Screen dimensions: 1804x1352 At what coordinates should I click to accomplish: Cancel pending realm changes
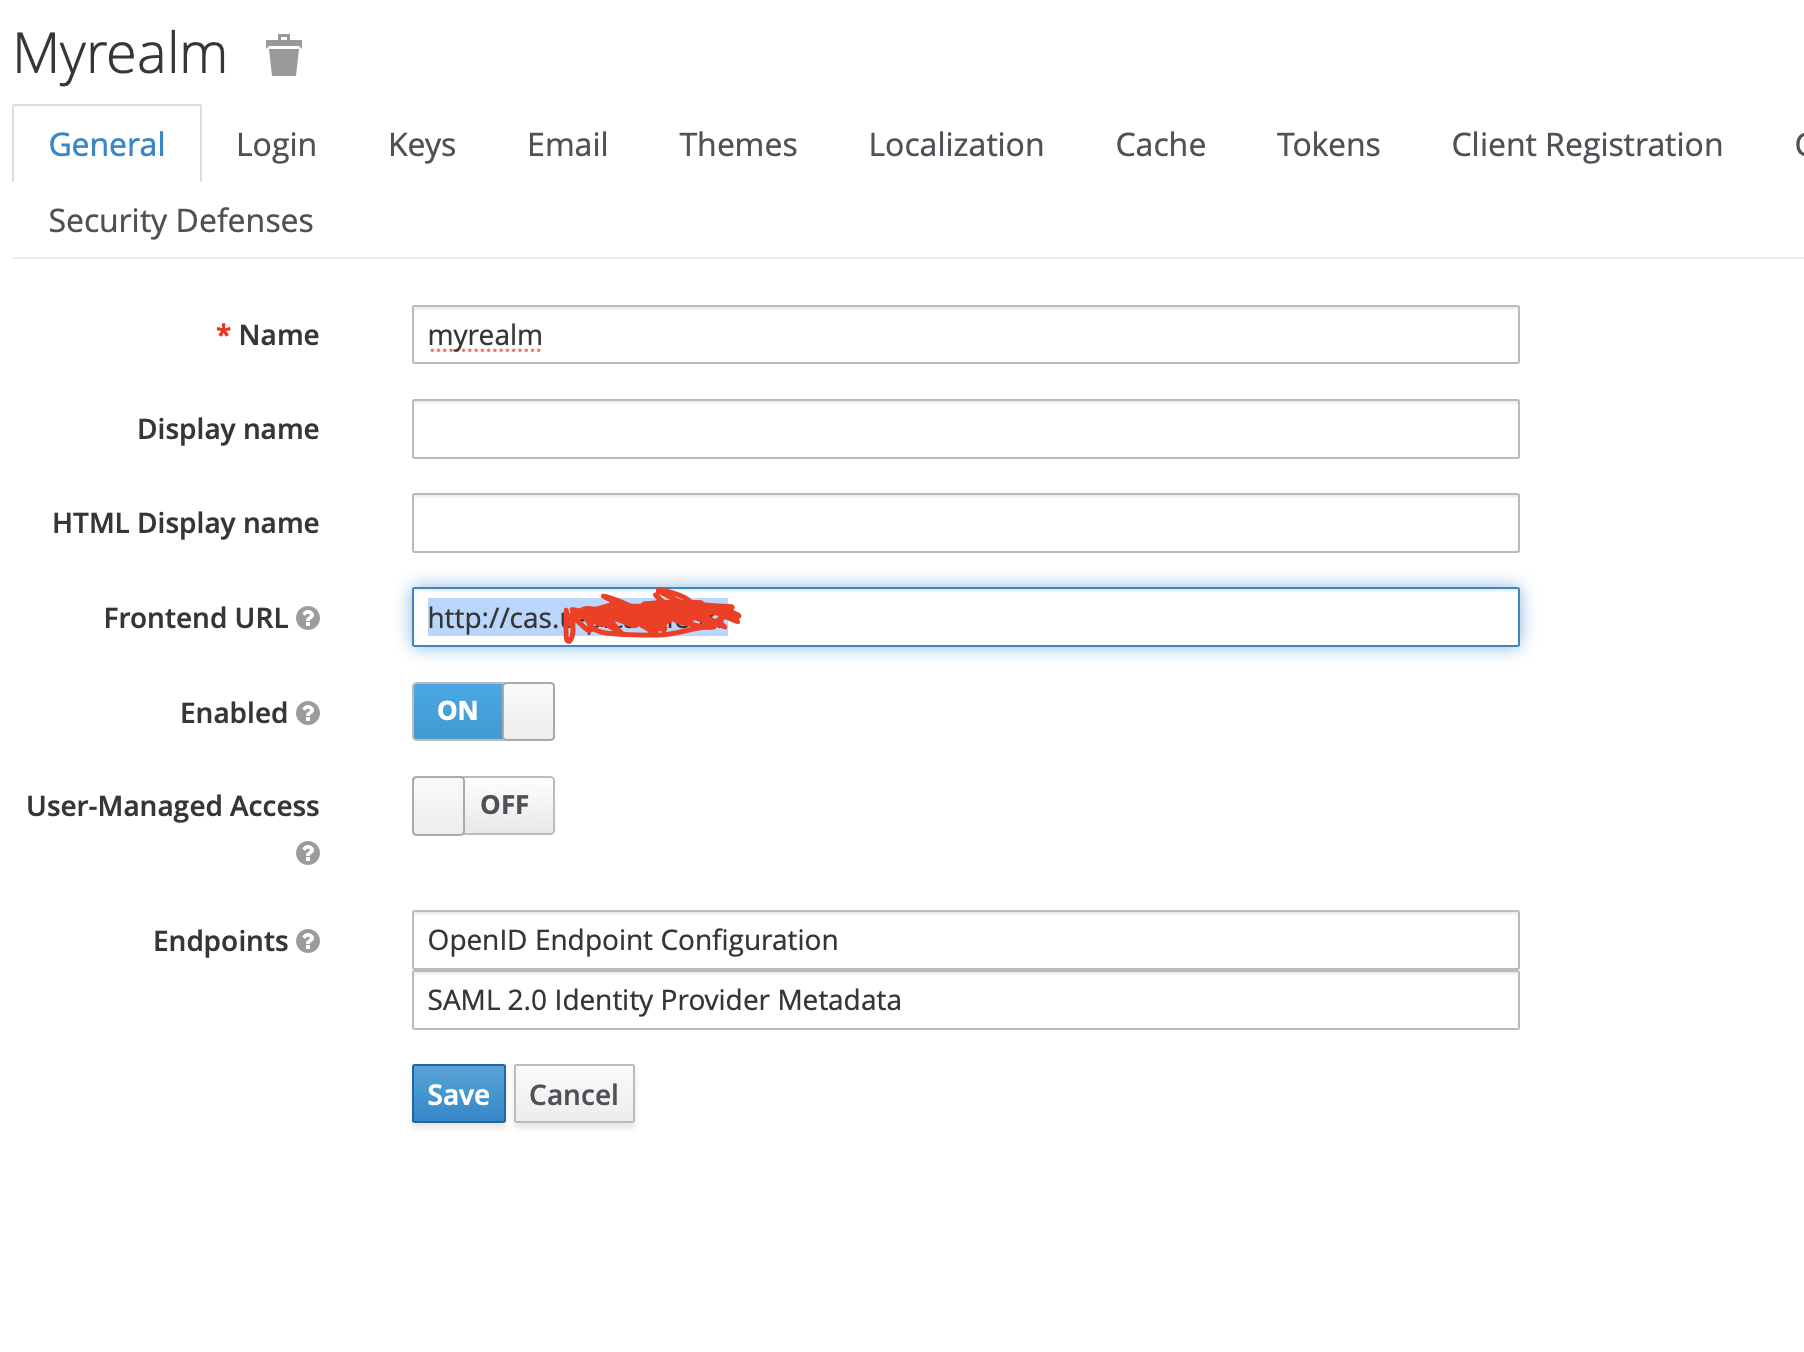[x=573, y=1094]
